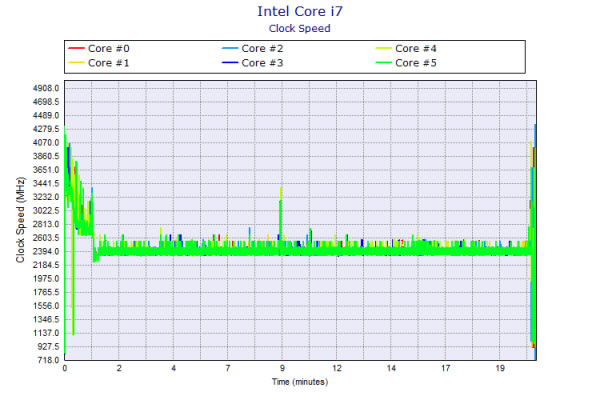Viewport: 600px width, 400px height.
Task: Click the 2184.5 y-axis value
Action: point(46,265)
